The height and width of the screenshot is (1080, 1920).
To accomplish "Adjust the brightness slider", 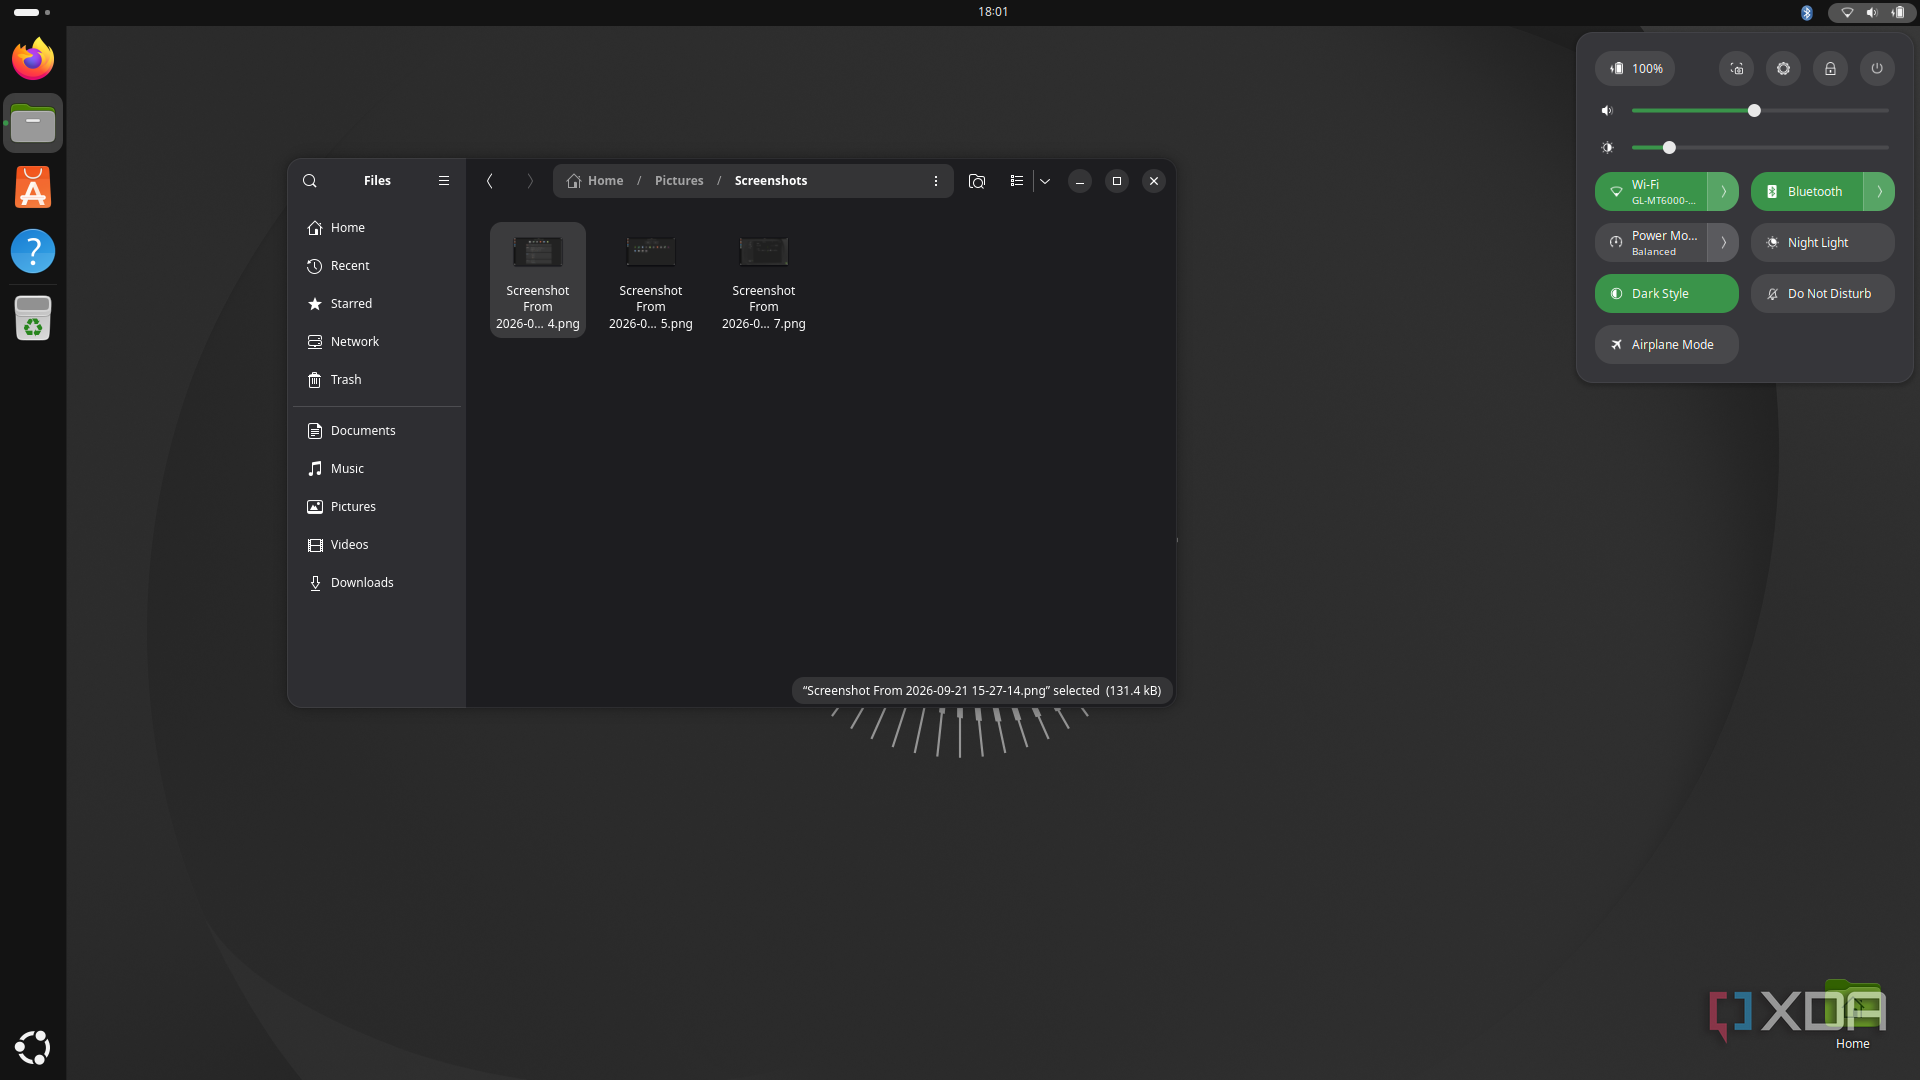I will (1760, 148).
